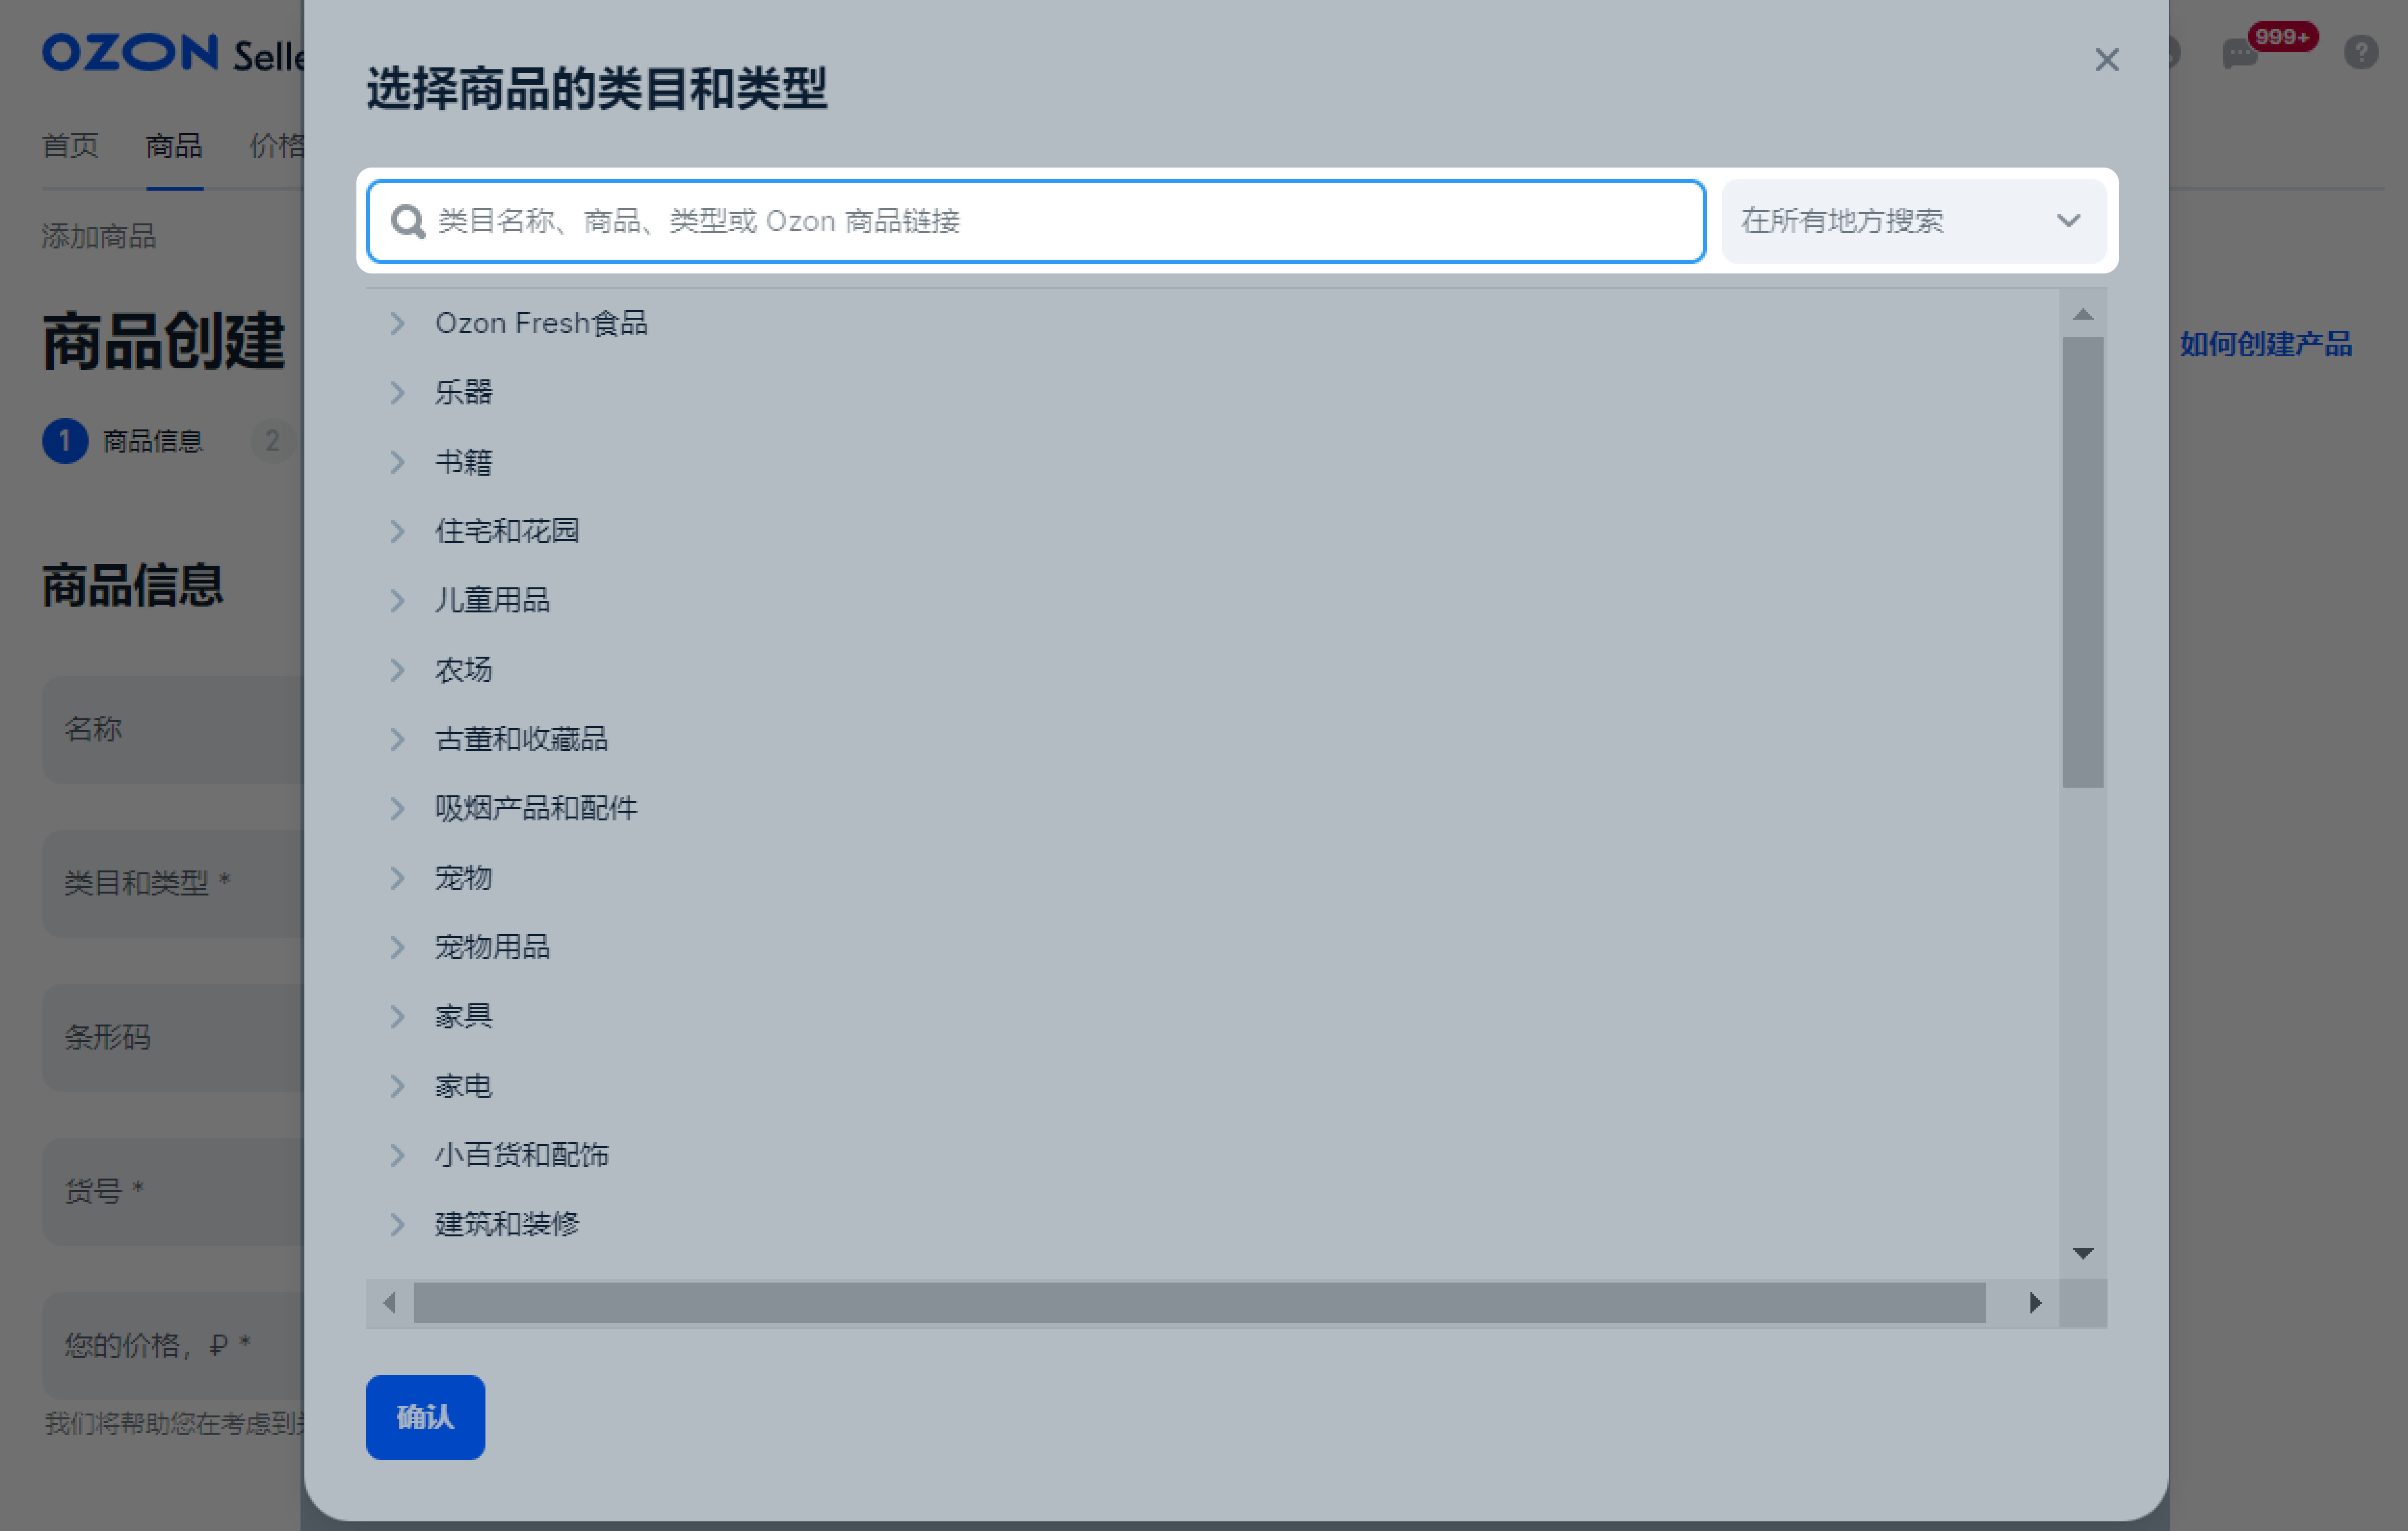The height and width of the screenshot is (1531, 2408).
Task: Open the 如何创建产品 help link
Action: coord(2265,344)
